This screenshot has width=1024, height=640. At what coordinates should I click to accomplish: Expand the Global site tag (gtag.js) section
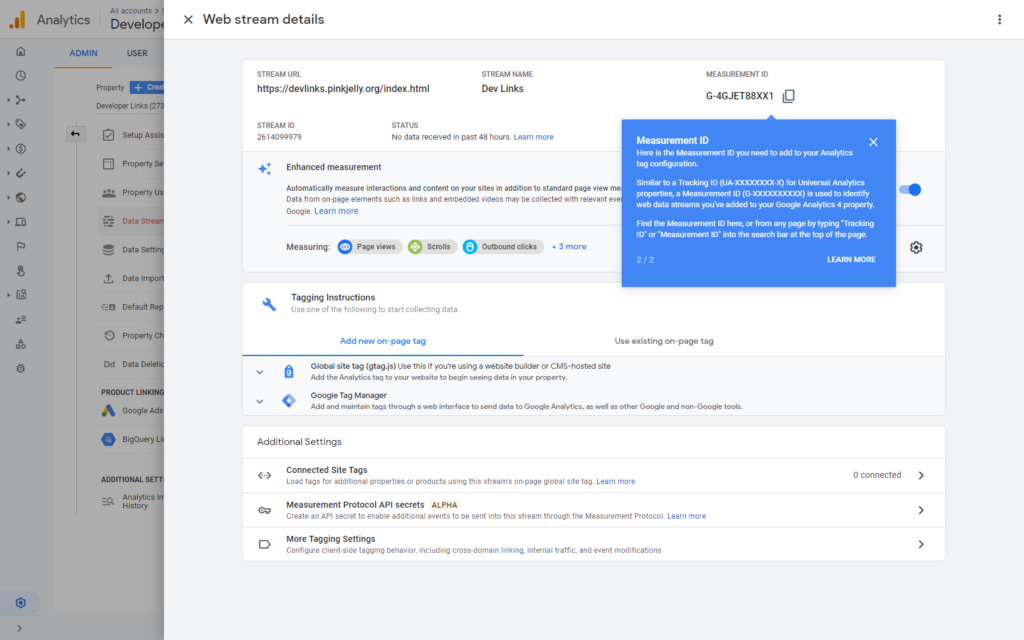(x=260, y=372)
